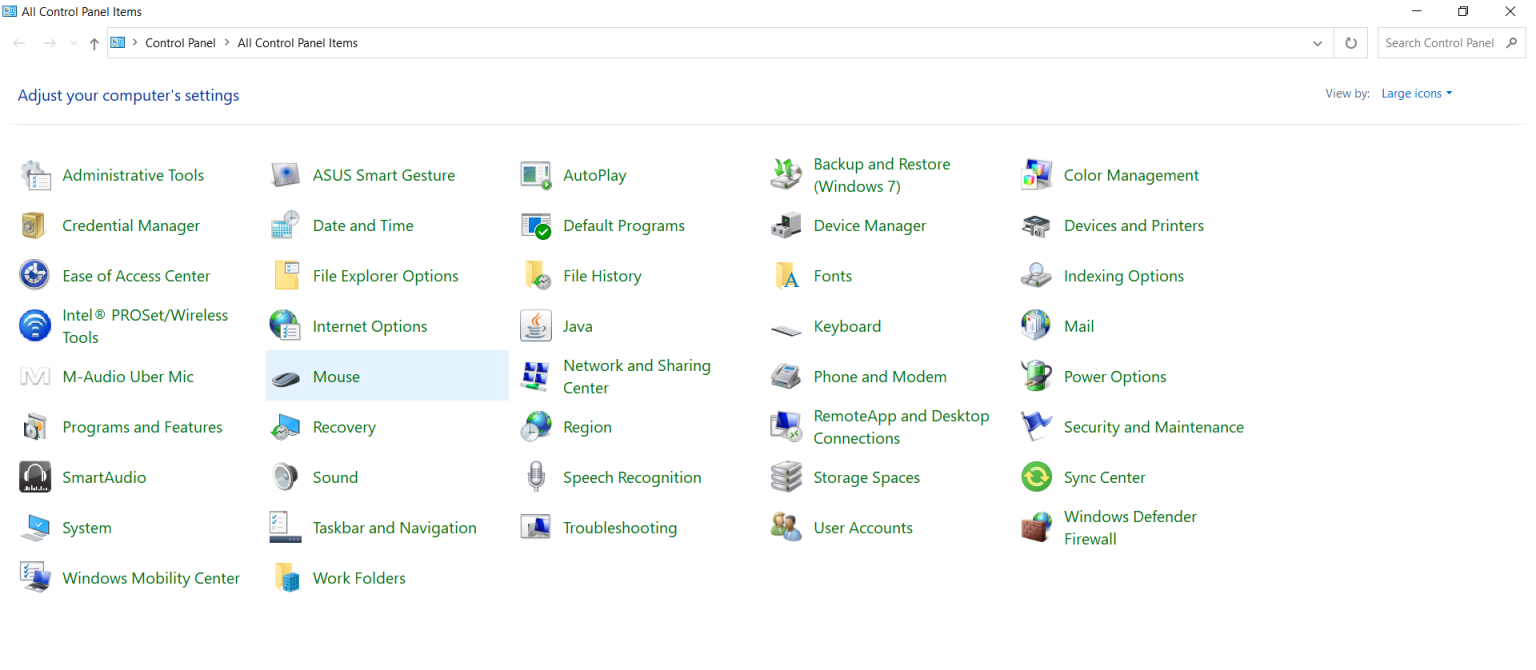Image resolution: width=1536 pixels, height=670 pixels.
Task: Open Intel PROSet/Wireless Tools
Action: click(x=145, y=325)
